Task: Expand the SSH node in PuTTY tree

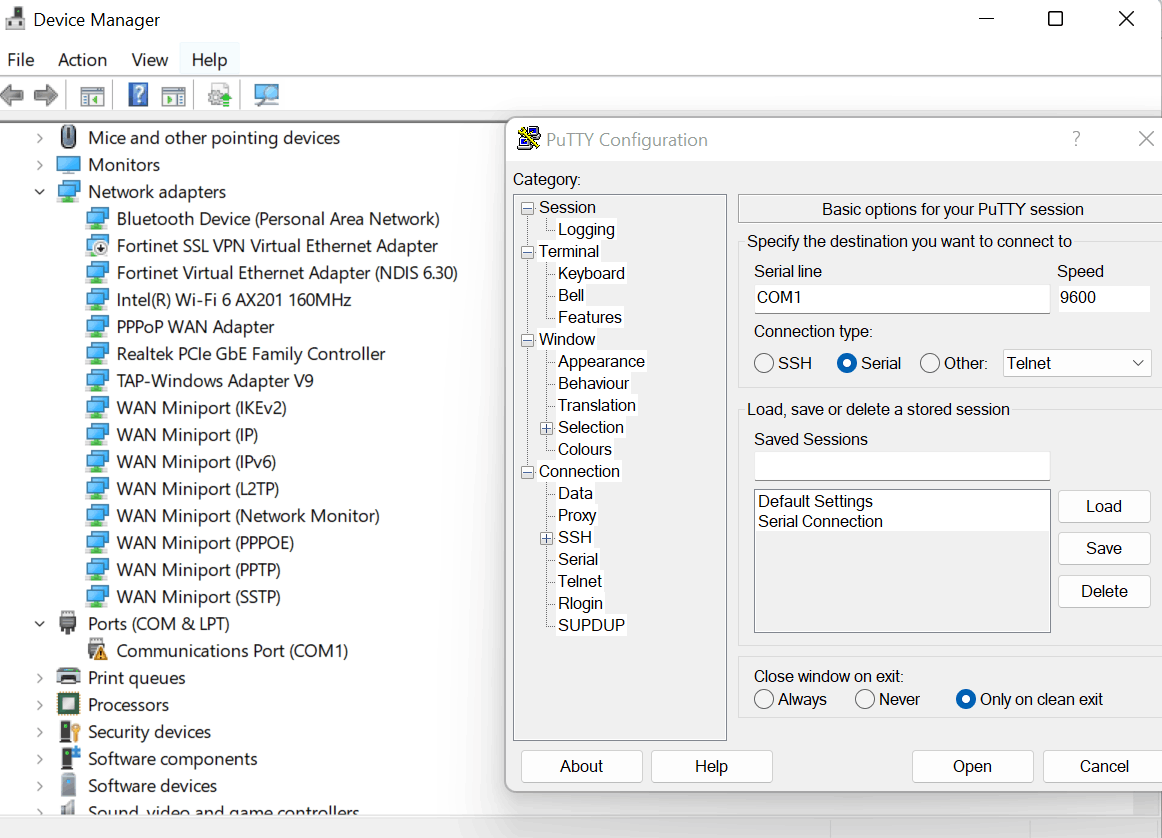Action: pyautogui.click(x=547, y=538)
